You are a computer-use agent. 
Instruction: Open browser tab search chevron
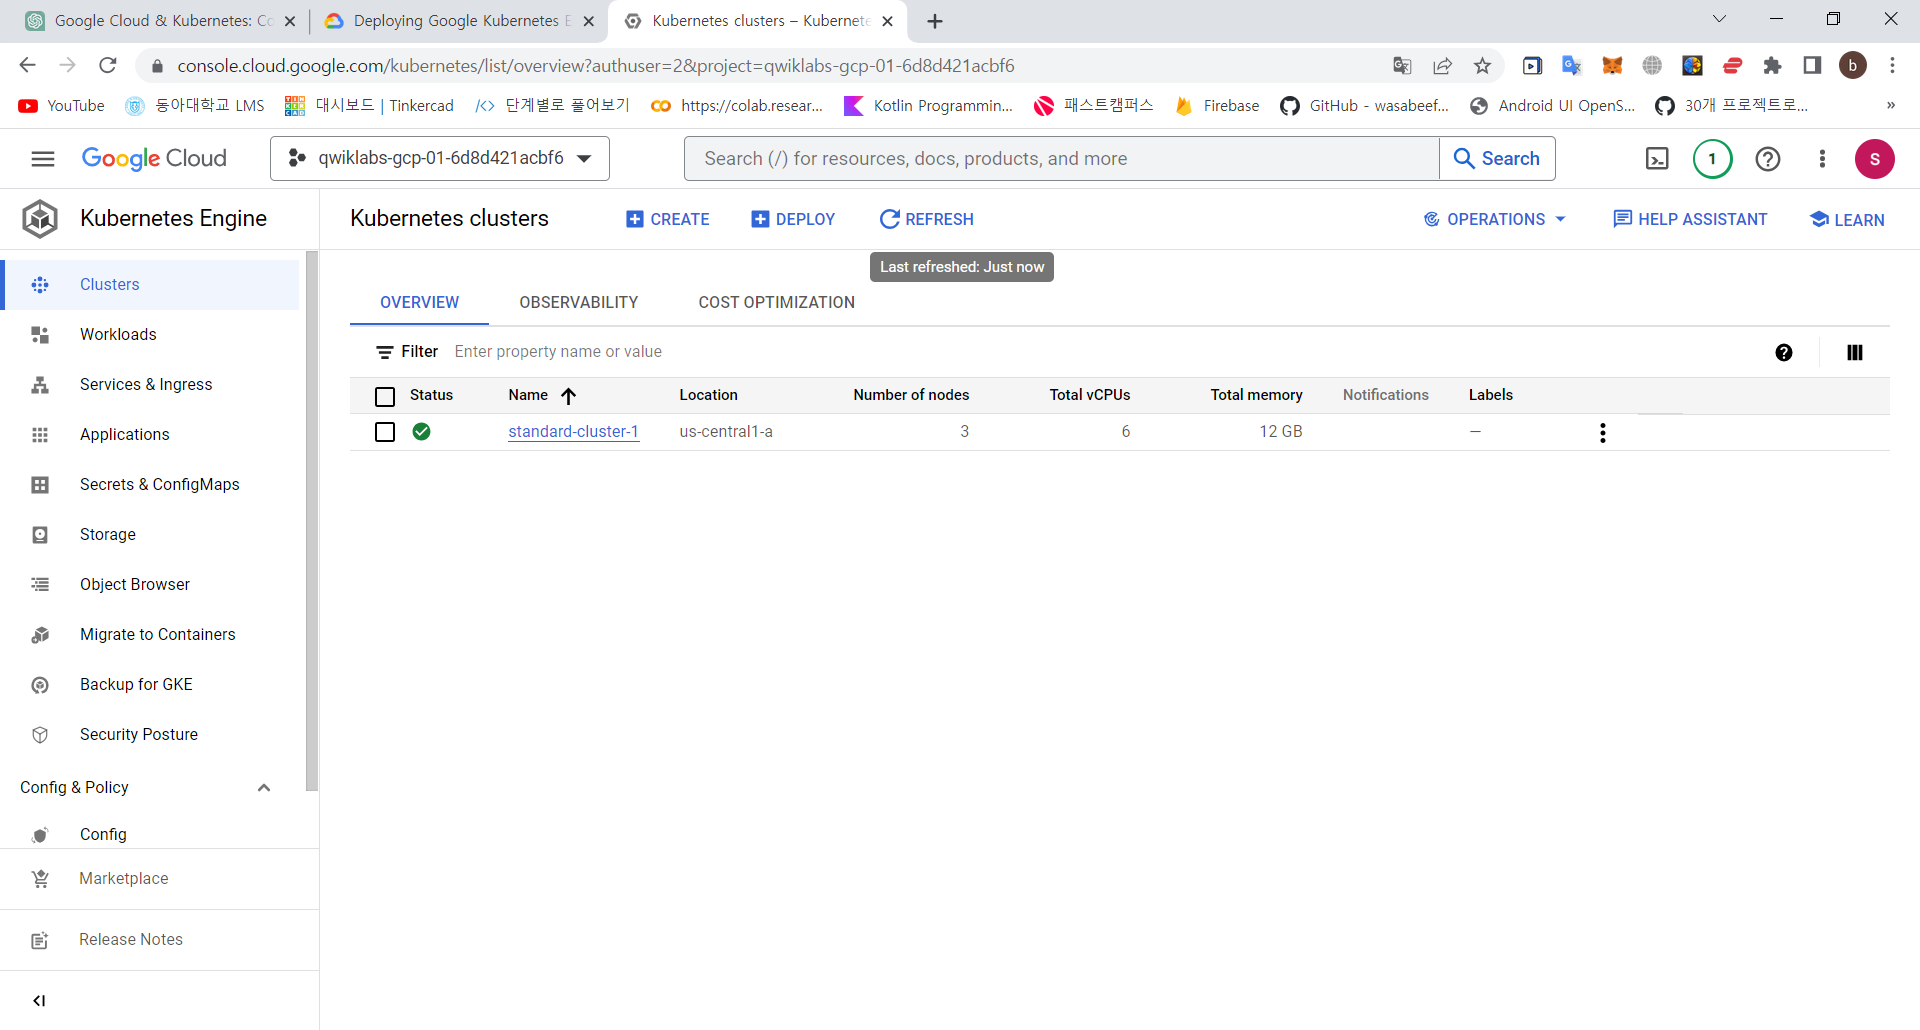pos(1720,19)
